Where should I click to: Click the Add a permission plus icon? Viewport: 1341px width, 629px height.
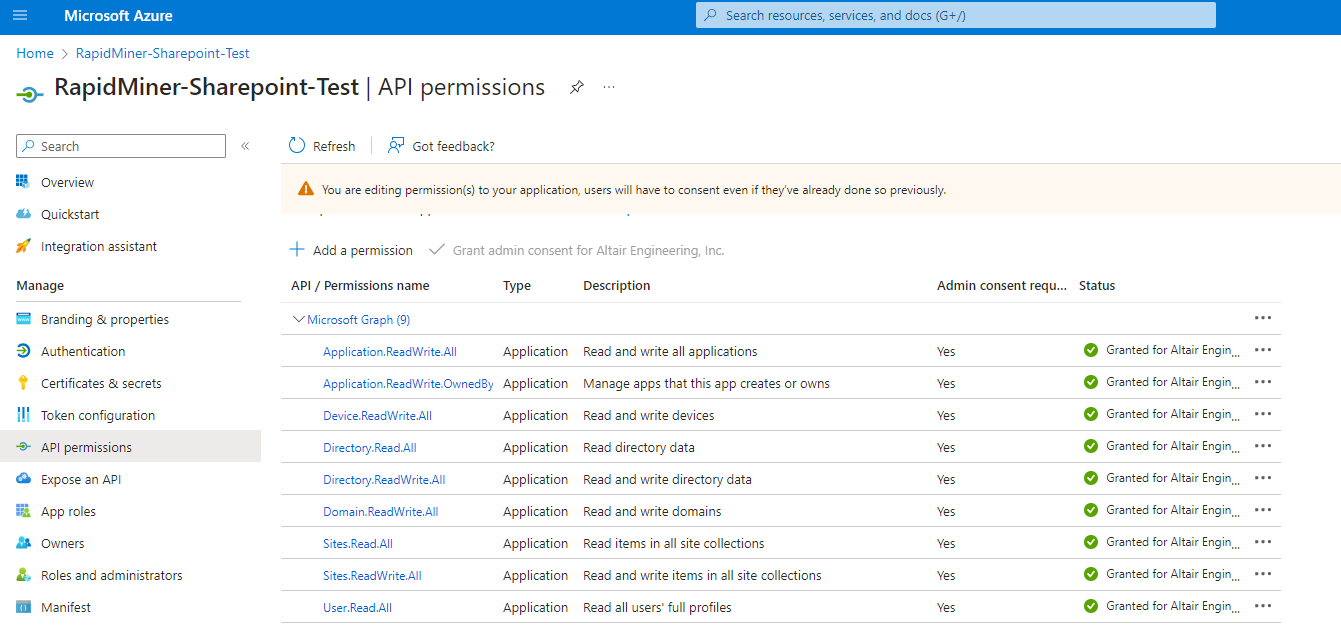297,250
